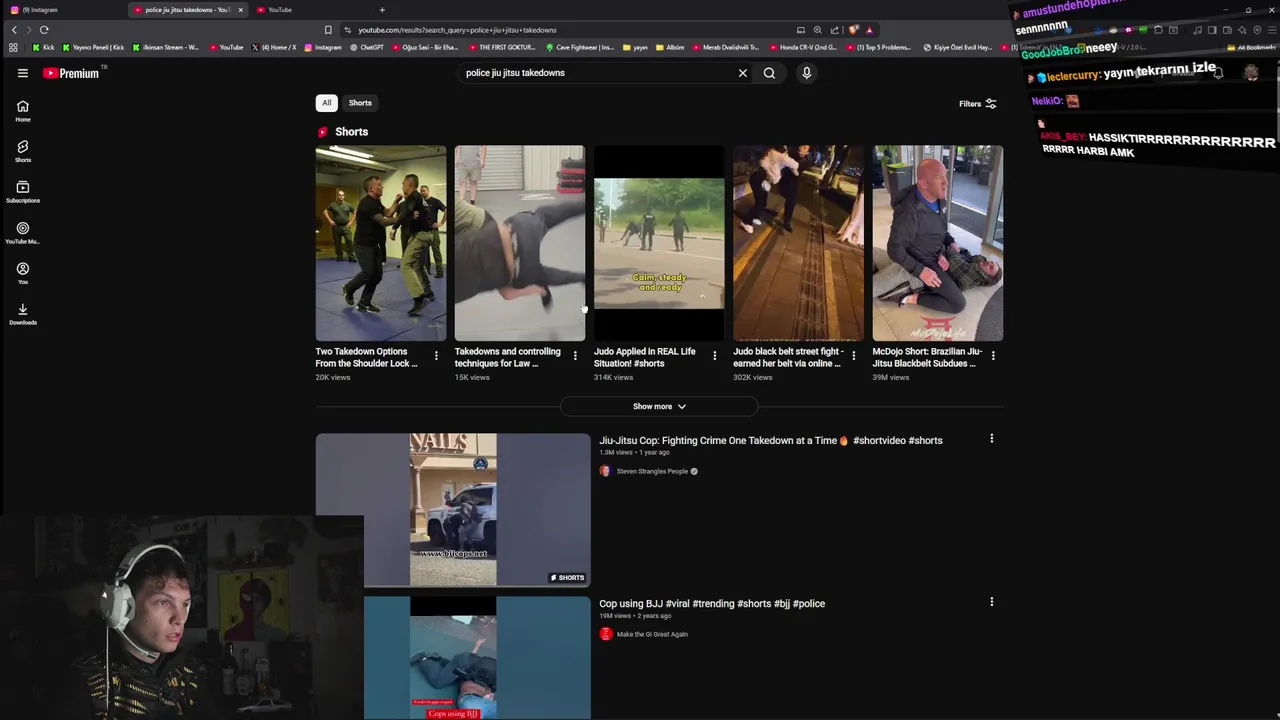
Task: Play Judo black belt street fight thumbnail
Action: tap(798, 243)
